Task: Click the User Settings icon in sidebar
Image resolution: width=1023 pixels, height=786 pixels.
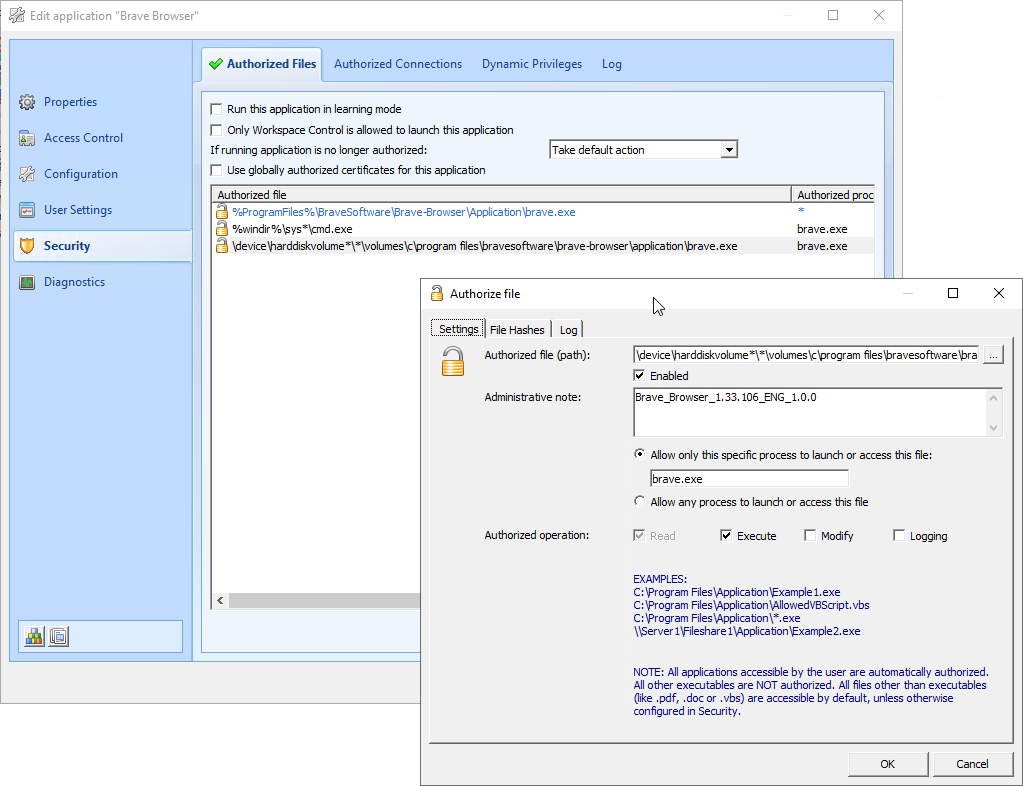Action: tap(27, 210)
